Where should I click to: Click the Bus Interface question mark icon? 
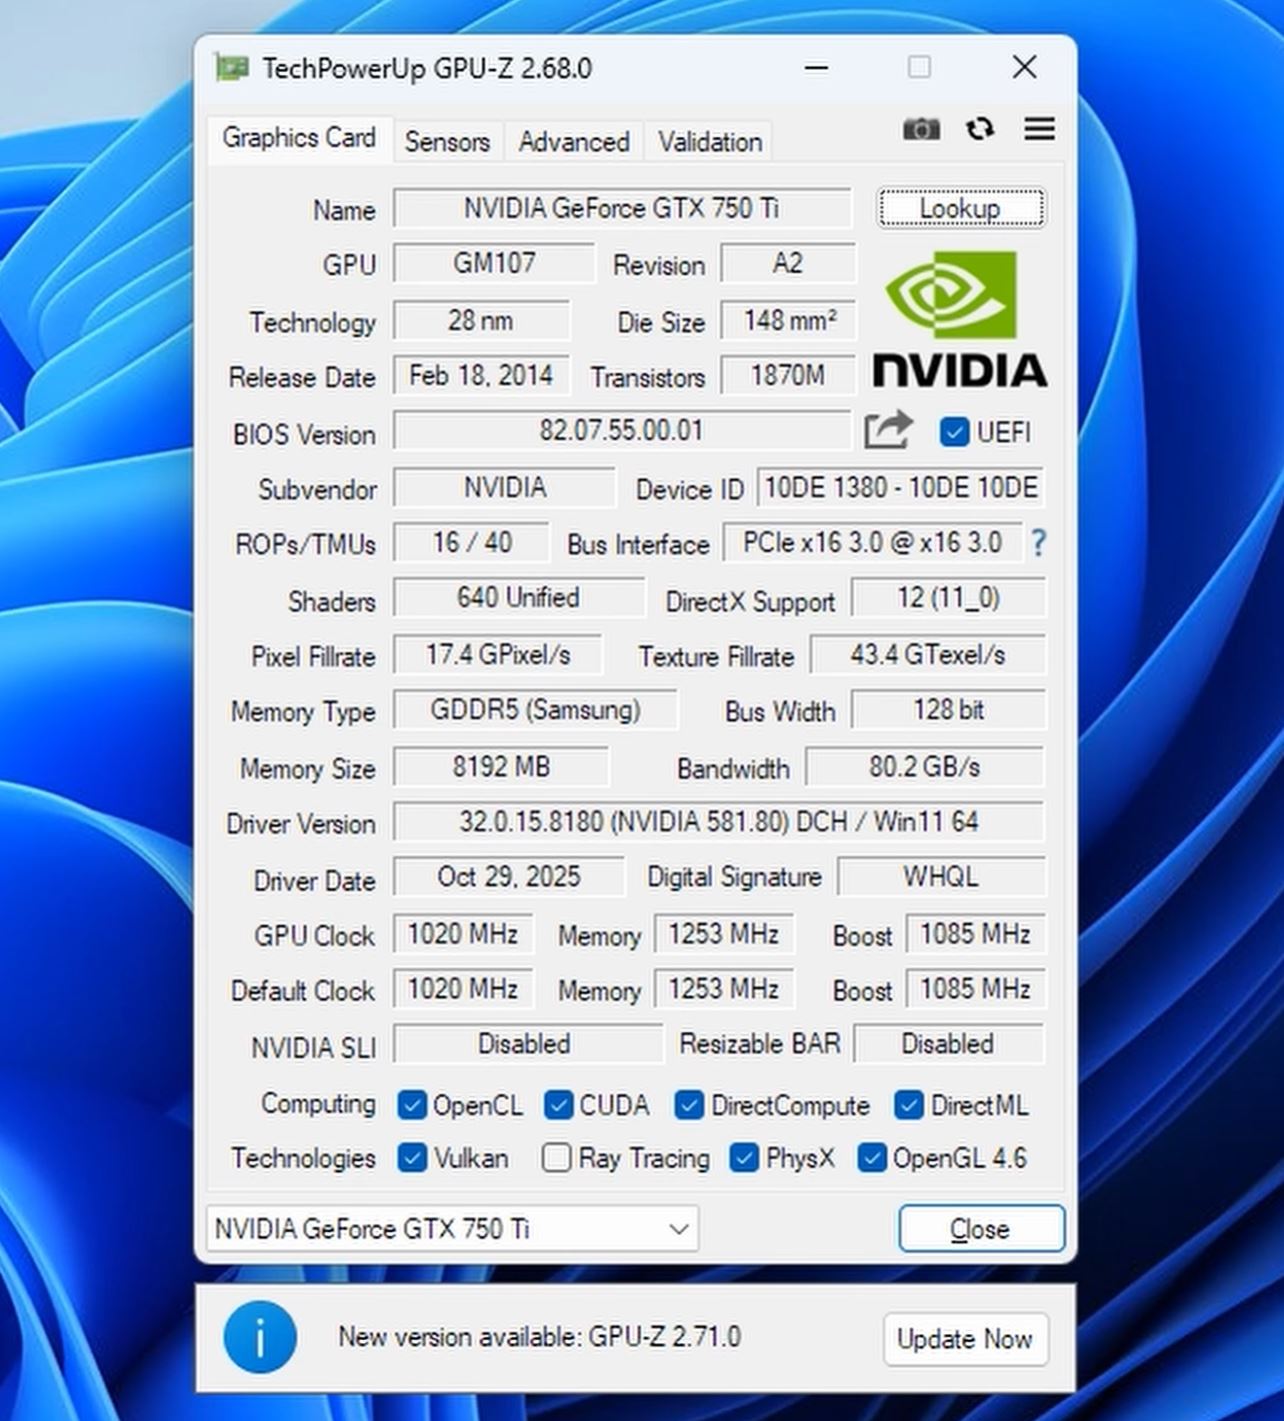click(1039, 543)
